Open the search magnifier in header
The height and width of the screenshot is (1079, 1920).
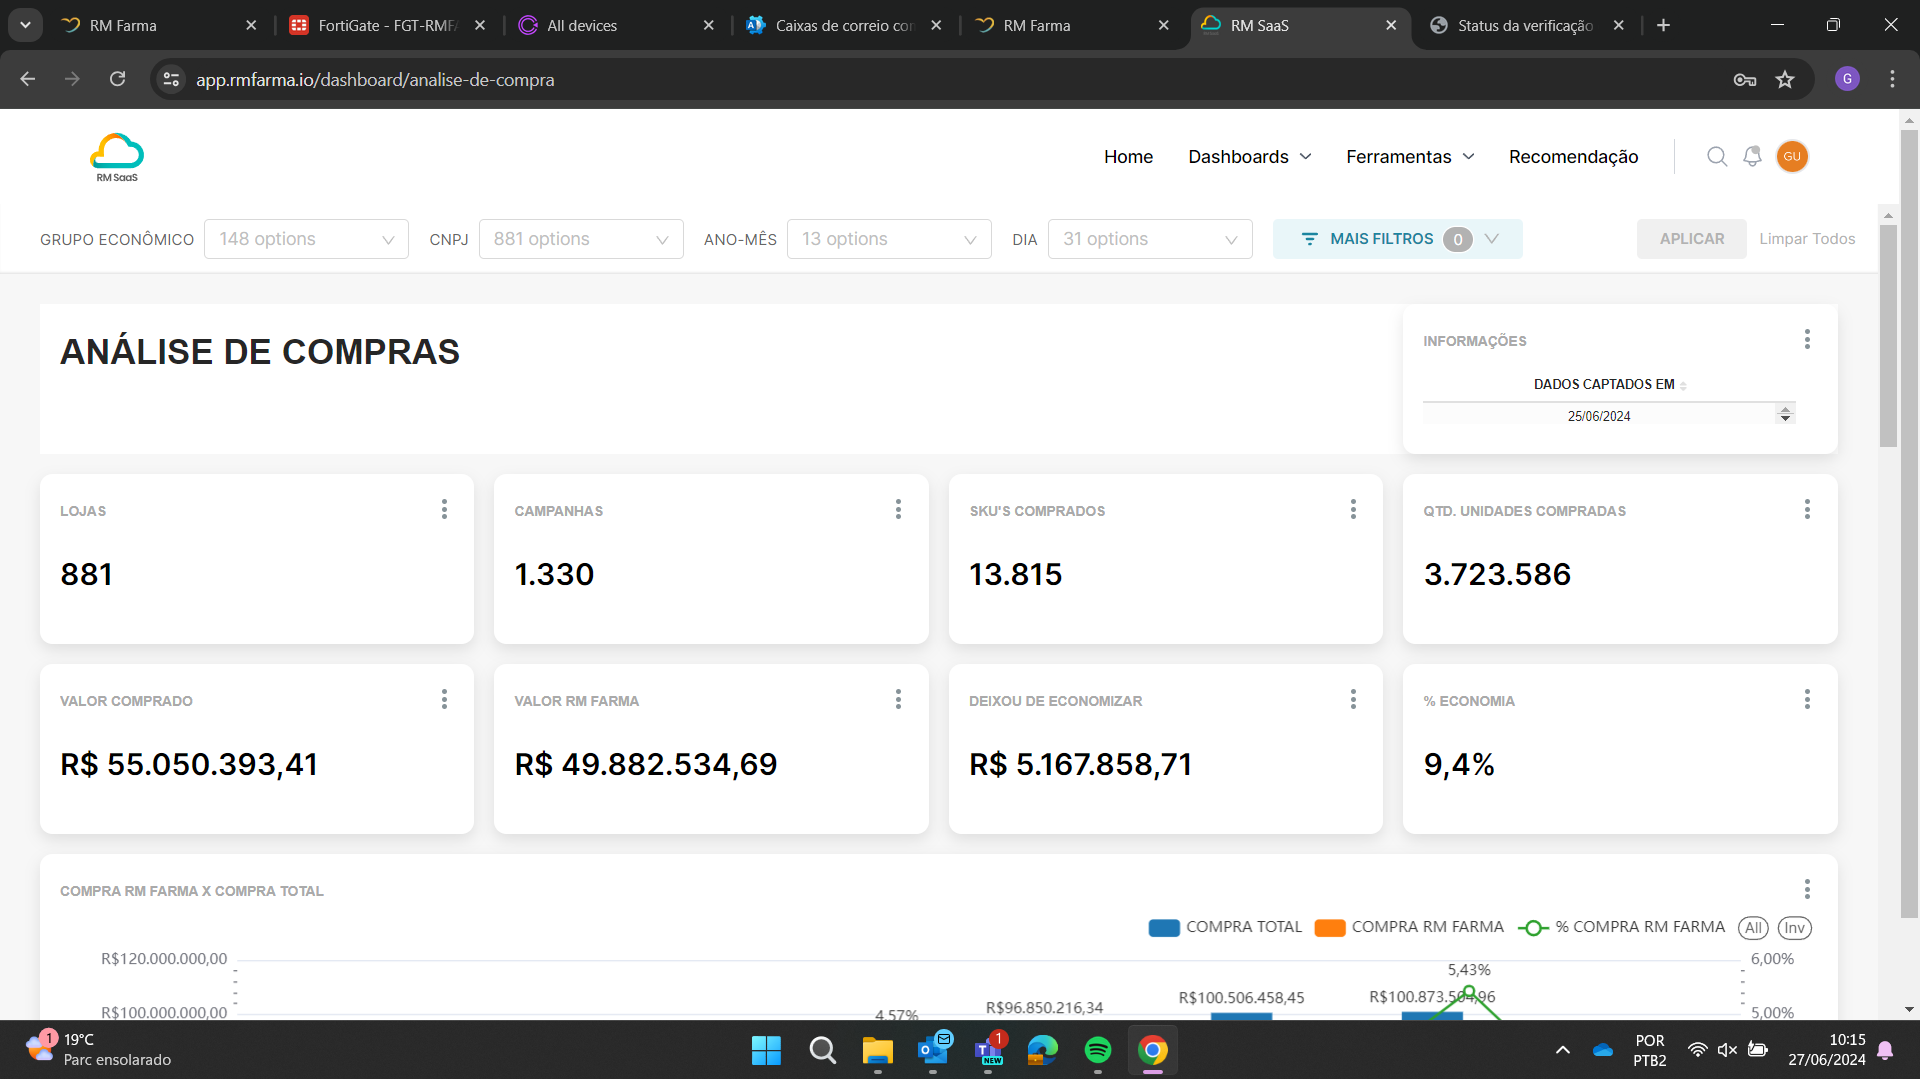pos(1716,157)
